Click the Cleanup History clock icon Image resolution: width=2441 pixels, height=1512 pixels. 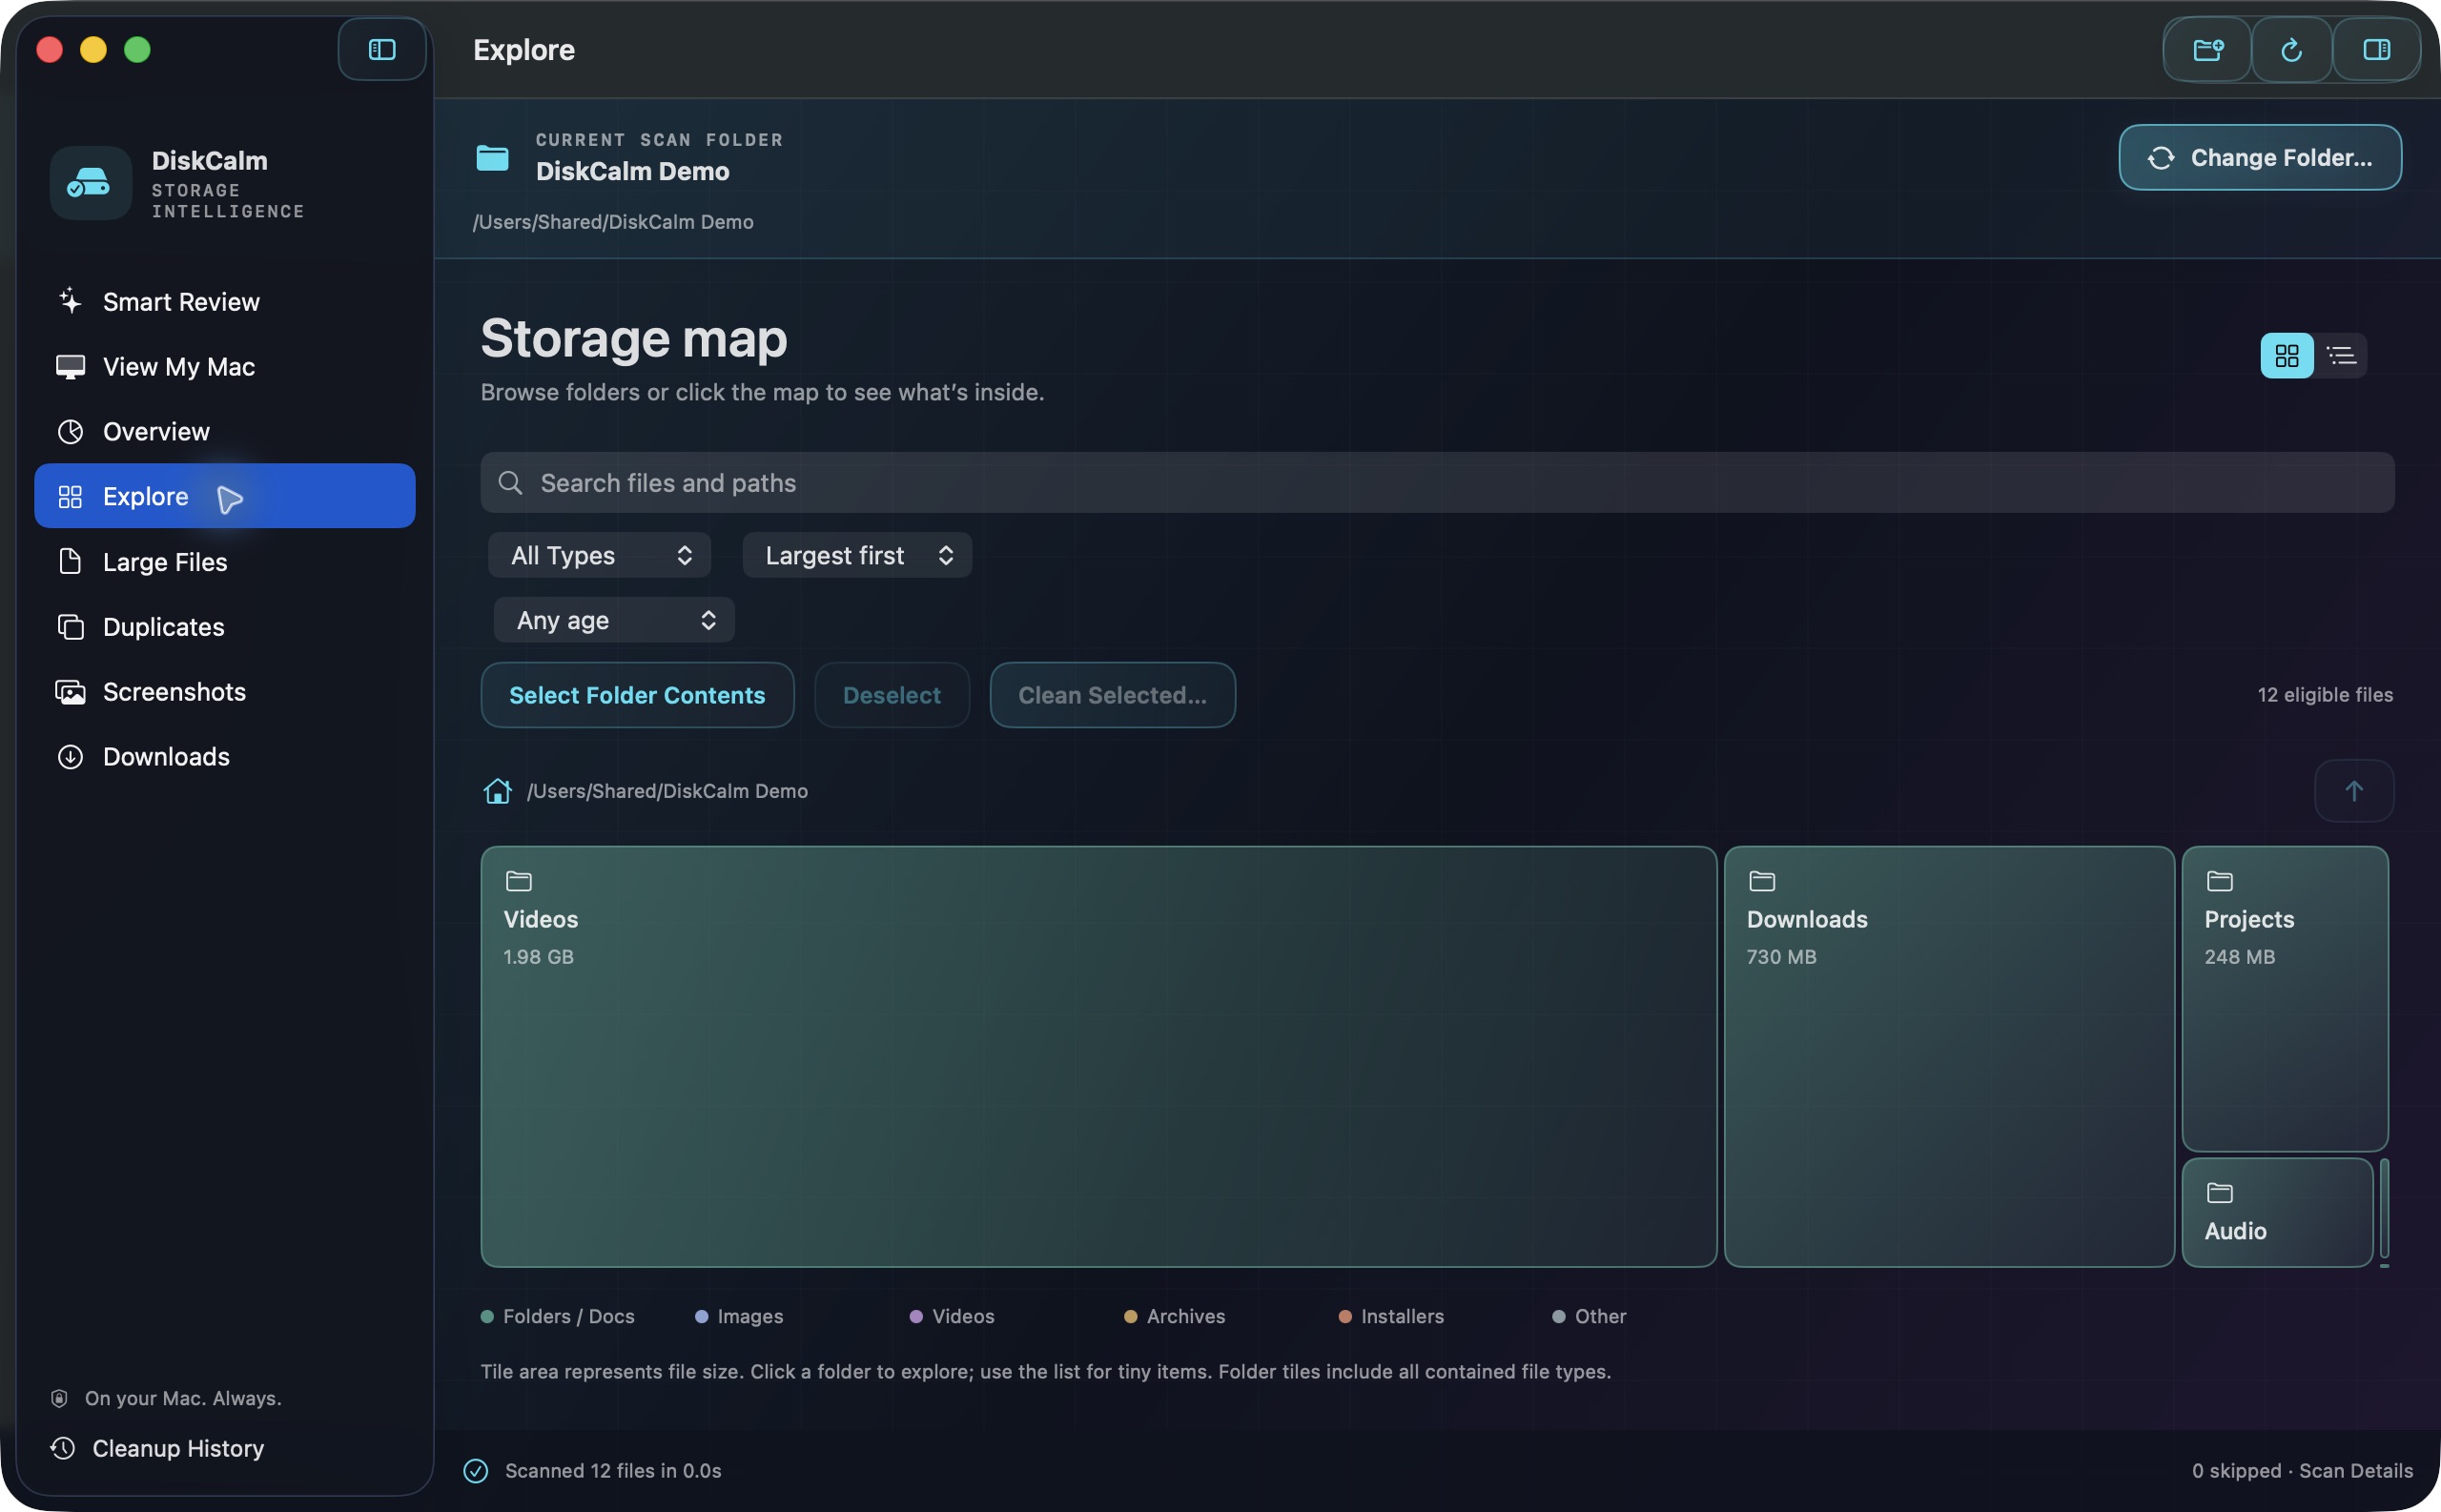[x=63, y=1448]
